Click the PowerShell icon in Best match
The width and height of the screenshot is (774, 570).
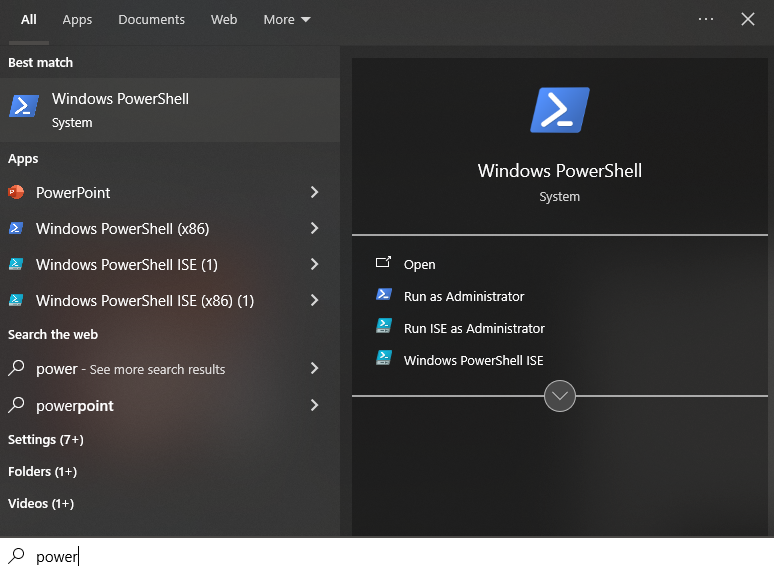pos(24,106)
